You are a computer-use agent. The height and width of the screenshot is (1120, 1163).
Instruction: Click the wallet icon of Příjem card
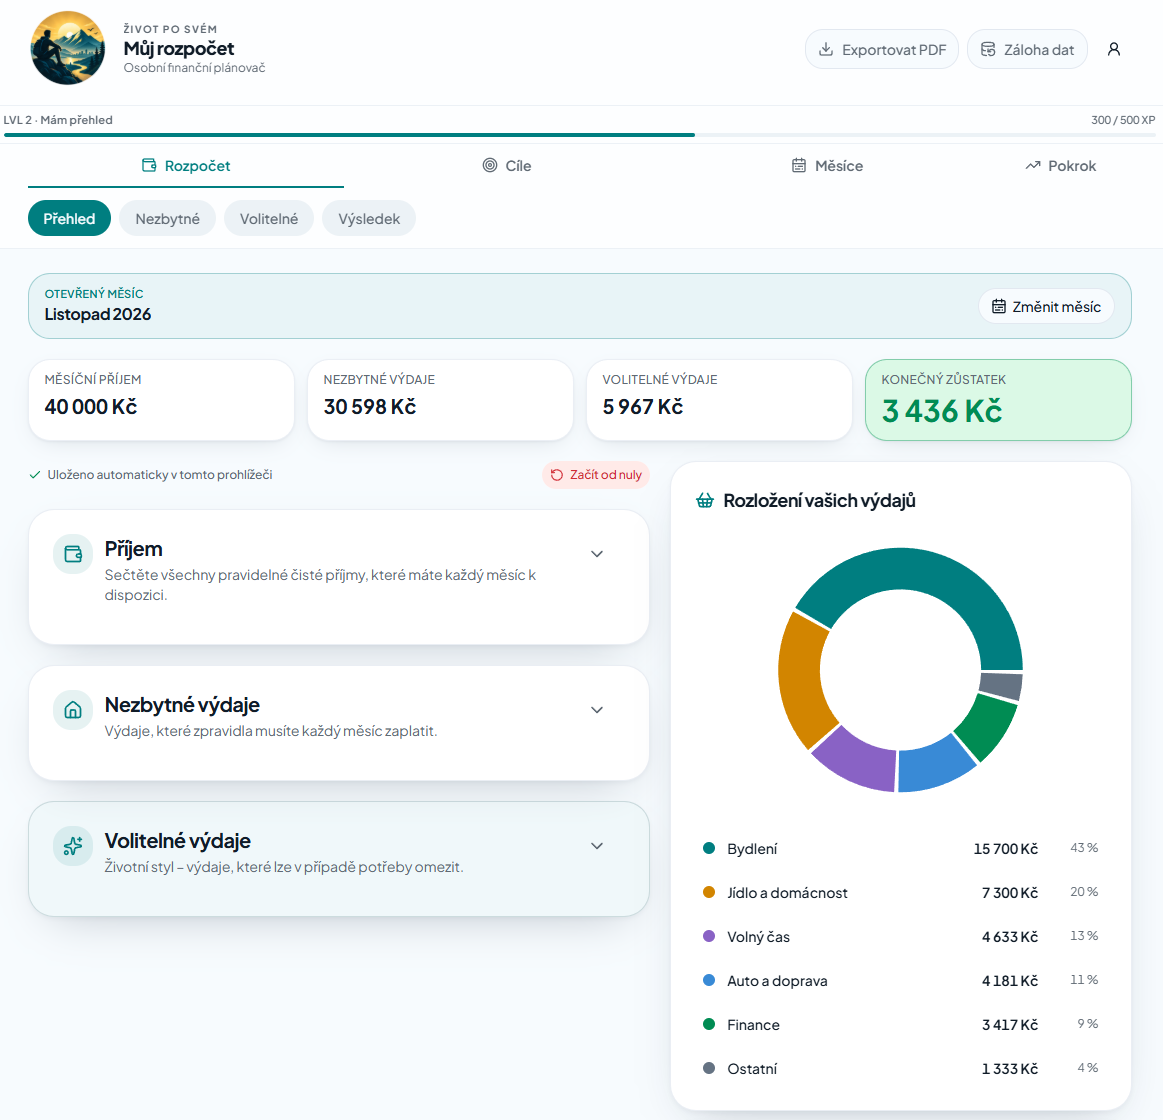73,554
